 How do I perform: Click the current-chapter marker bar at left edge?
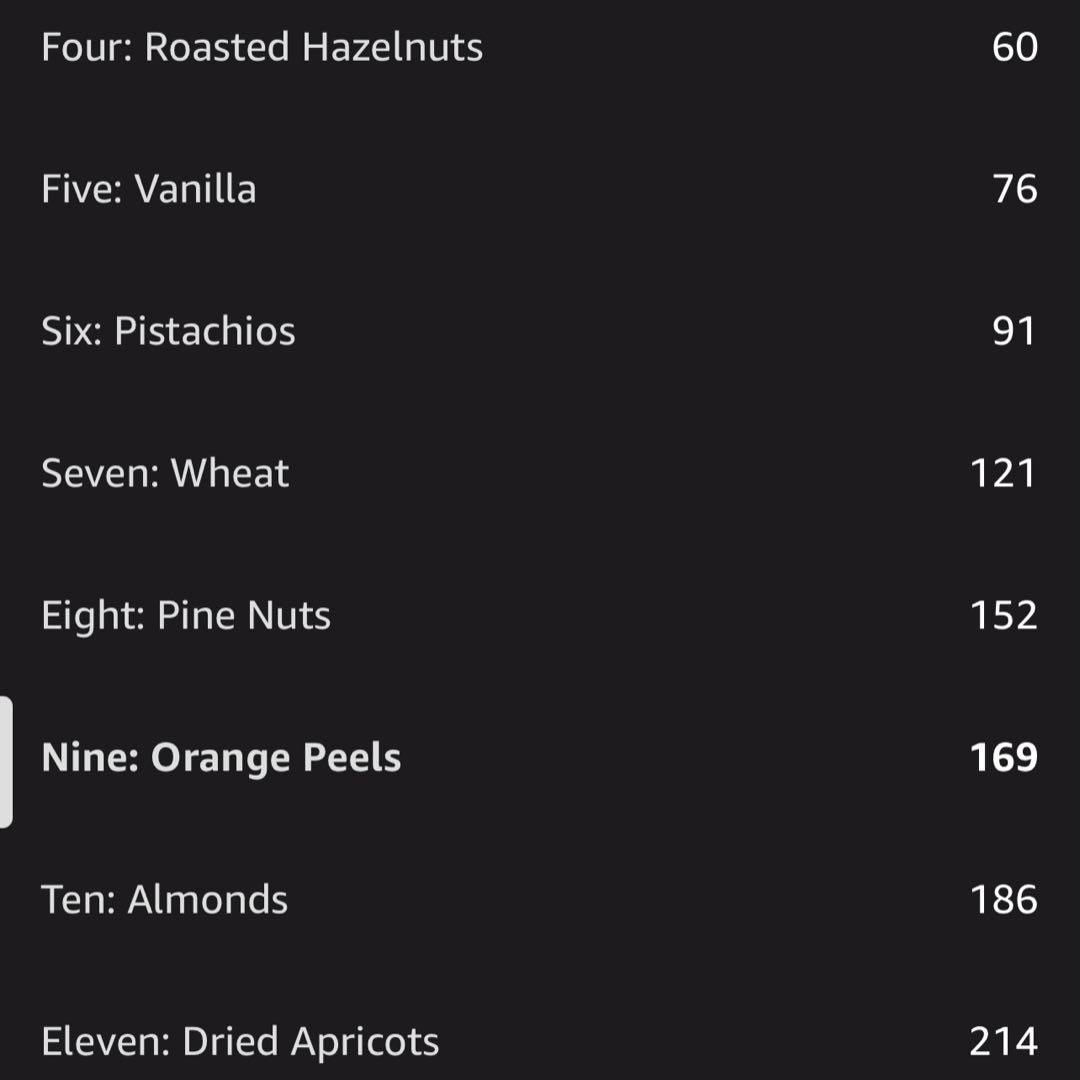pyautogui.click(x=6, y=762)
